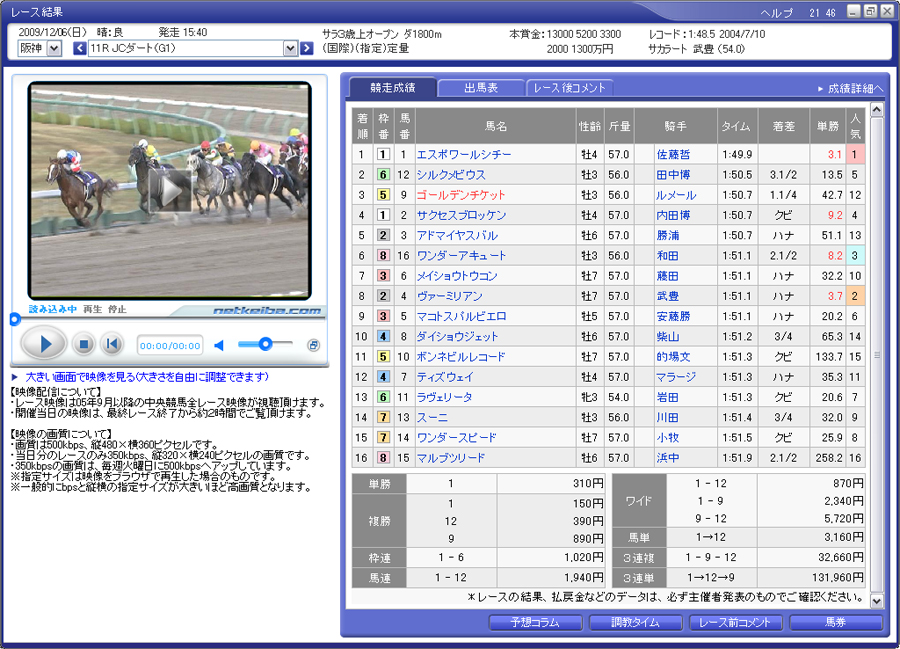Image resolution: width=900 pixels, height=649 pixels.
Task: Switch to the レース後コメント tab
Action: click(x=569, y=88)
